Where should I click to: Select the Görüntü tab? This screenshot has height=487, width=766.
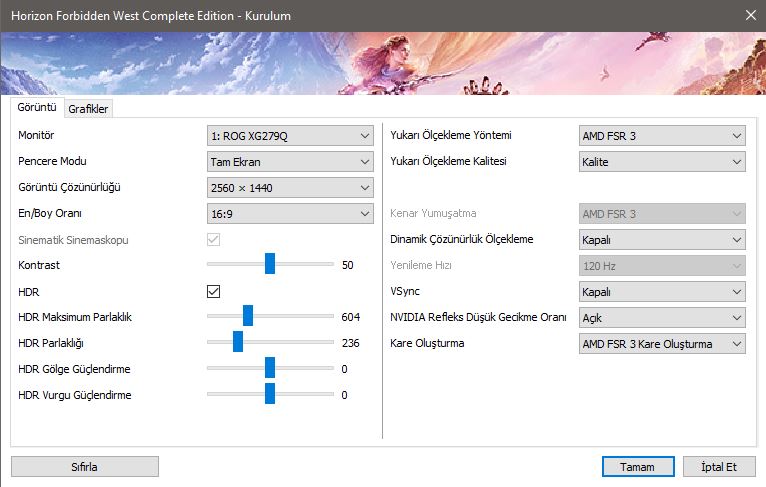pyautogui.click(x=37, y=107)
